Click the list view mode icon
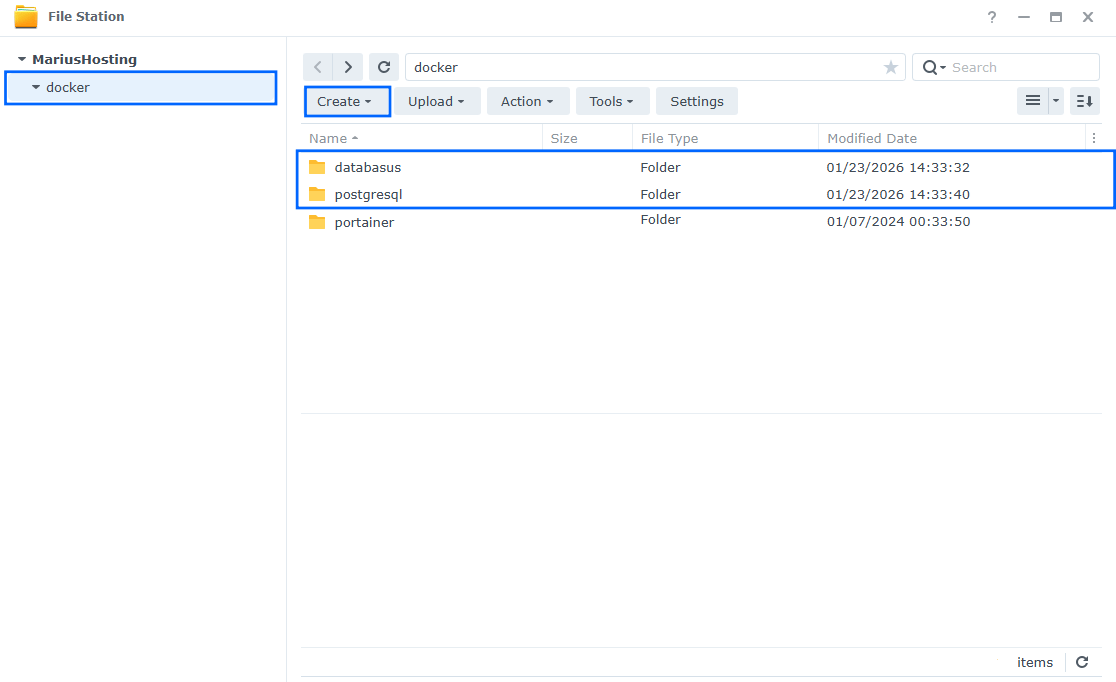Viewport: 1116px width, 682px height. [1031, 101]
